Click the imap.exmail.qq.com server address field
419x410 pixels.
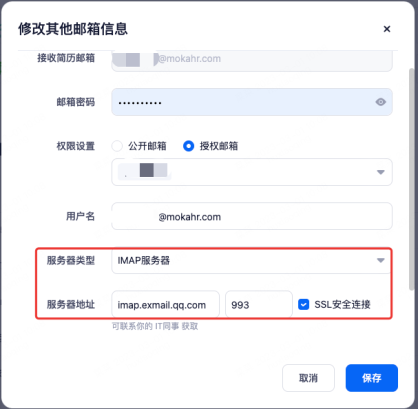[165, 304]
